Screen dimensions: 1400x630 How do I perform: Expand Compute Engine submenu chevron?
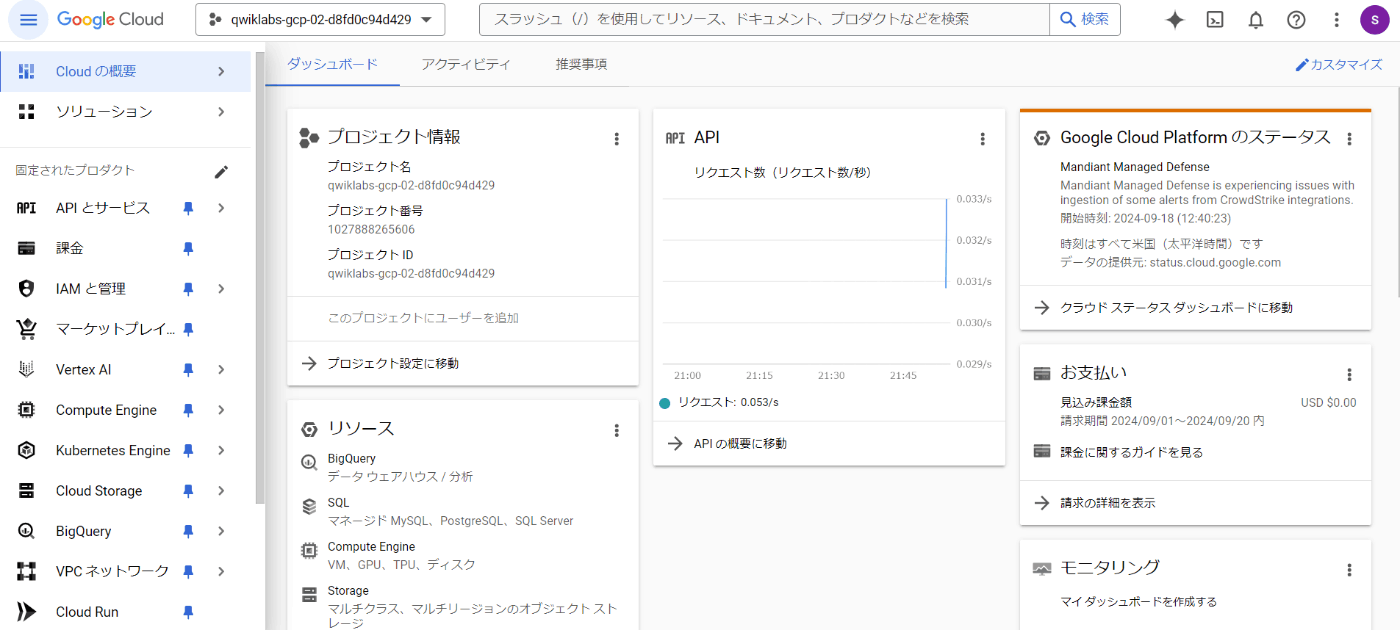[221, 410]
